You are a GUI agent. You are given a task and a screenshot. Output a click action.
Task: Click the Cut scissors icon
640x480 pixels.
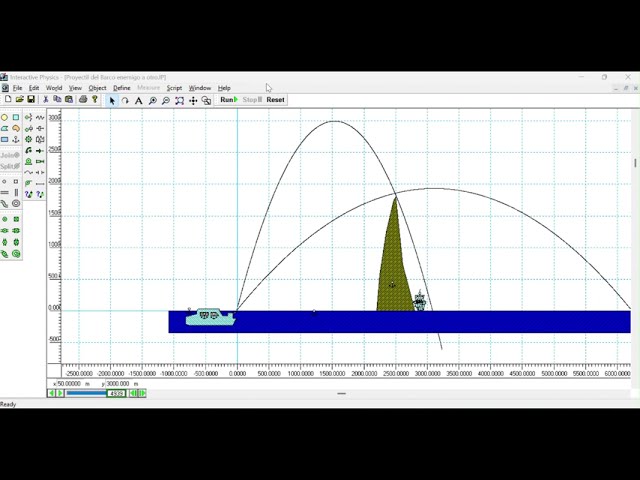[46, 99]
